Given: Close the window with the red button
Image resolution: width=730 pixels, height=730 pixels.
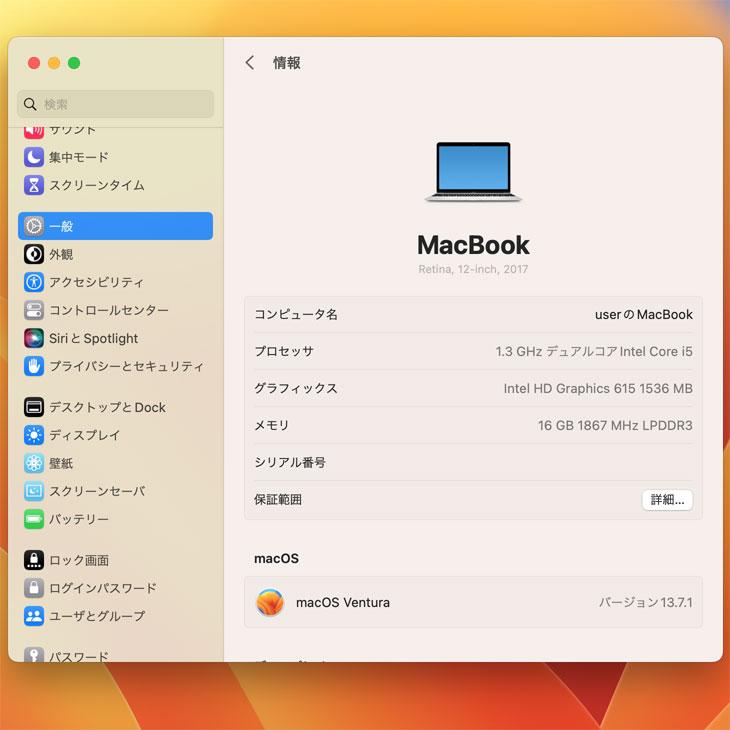Looking at the screenshot, I should click(x=34, y=63).
